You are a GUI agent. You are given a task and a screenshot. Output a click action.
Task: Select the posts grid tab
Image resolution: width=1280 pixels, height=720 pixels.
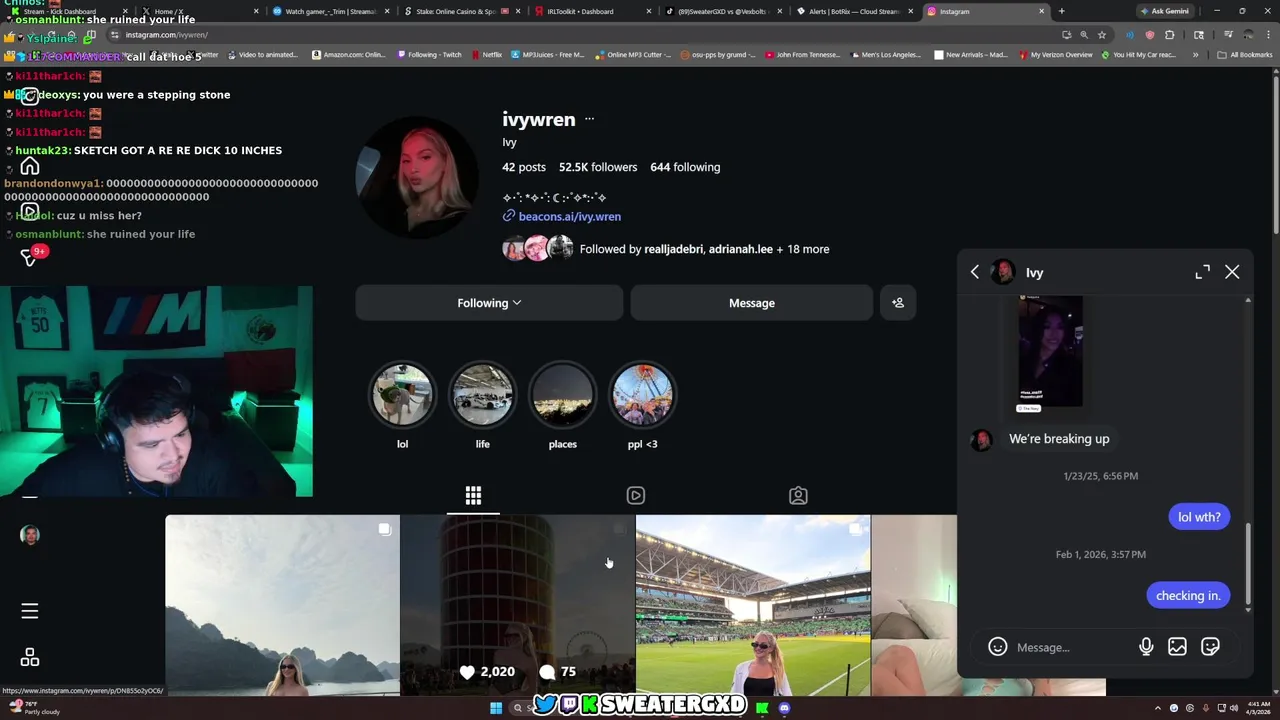[473, 495]
